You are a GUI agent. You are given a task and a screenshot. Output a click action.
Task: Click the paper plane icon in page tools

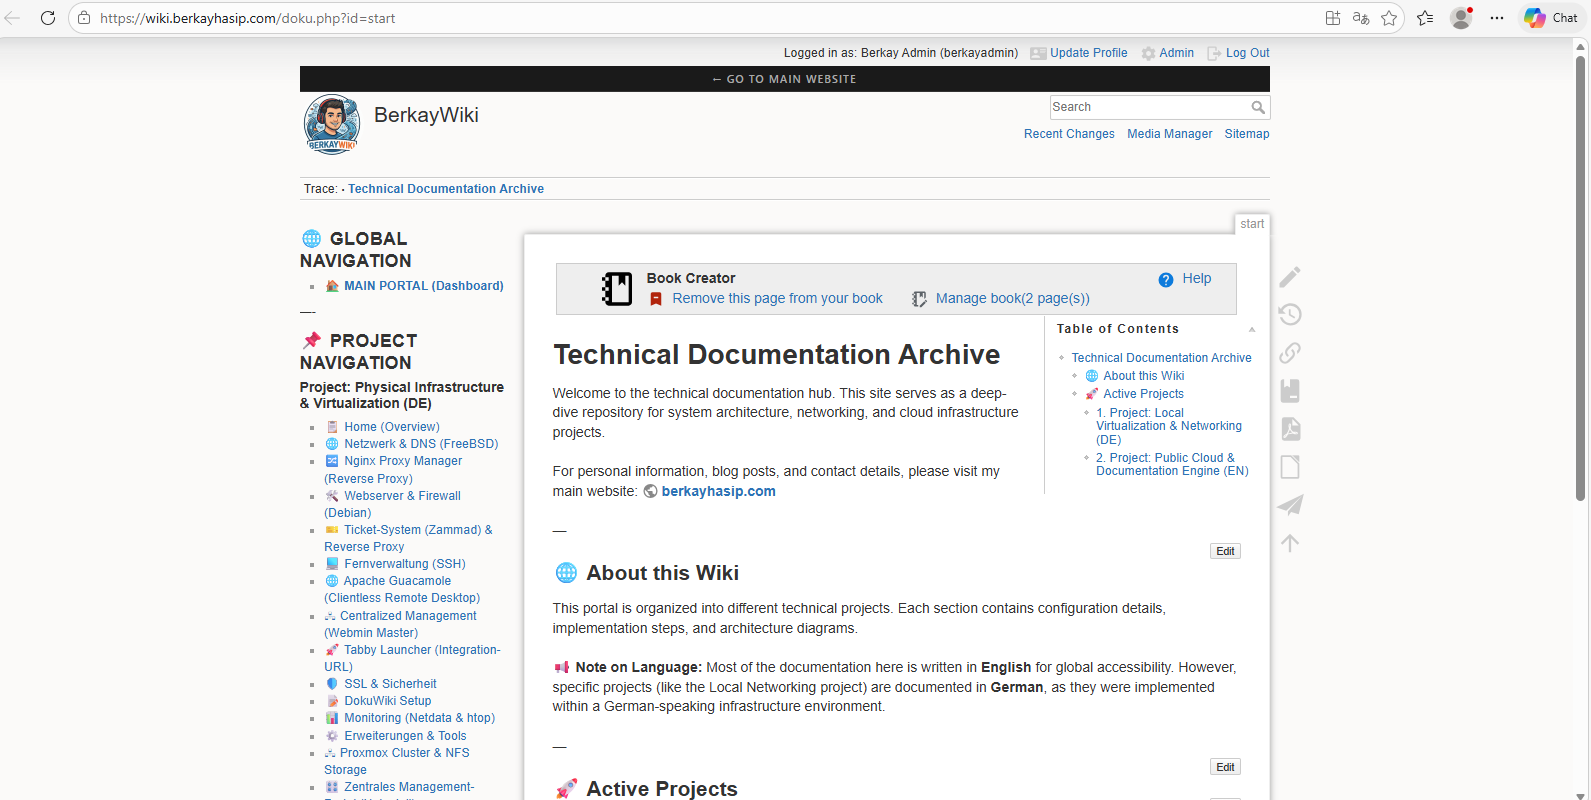pyautogui.click(x=1290, y=505)
